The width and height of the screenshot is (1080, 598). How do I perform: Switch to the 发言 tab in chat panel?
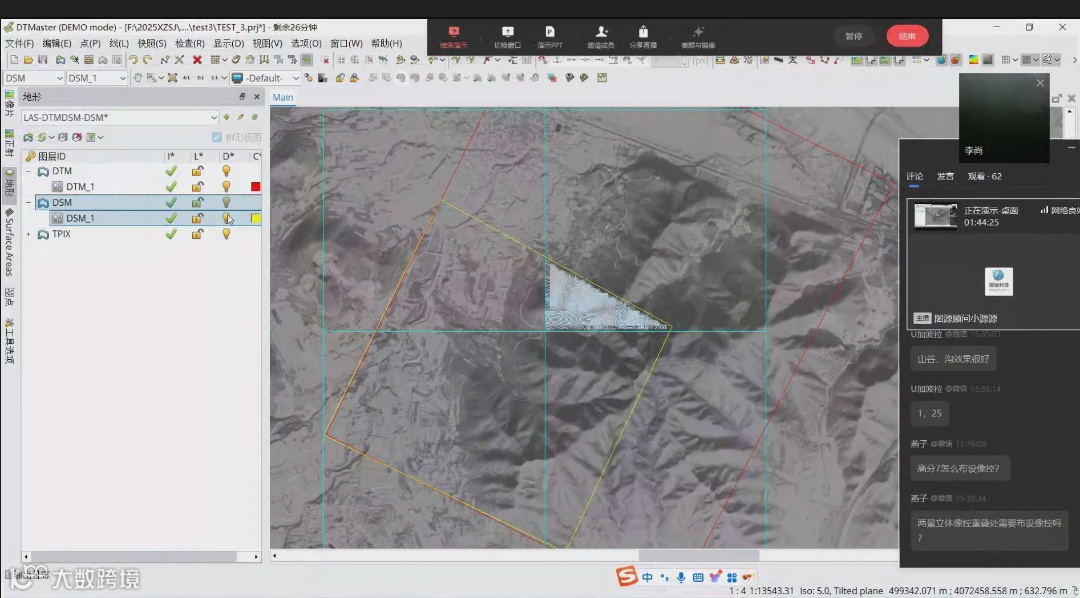click(x=945, y=176)
